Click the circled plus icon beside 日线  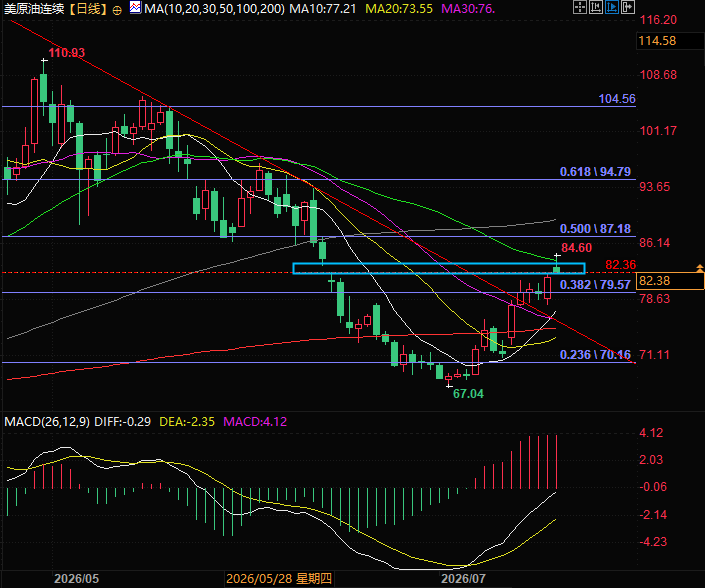[117, 10]
